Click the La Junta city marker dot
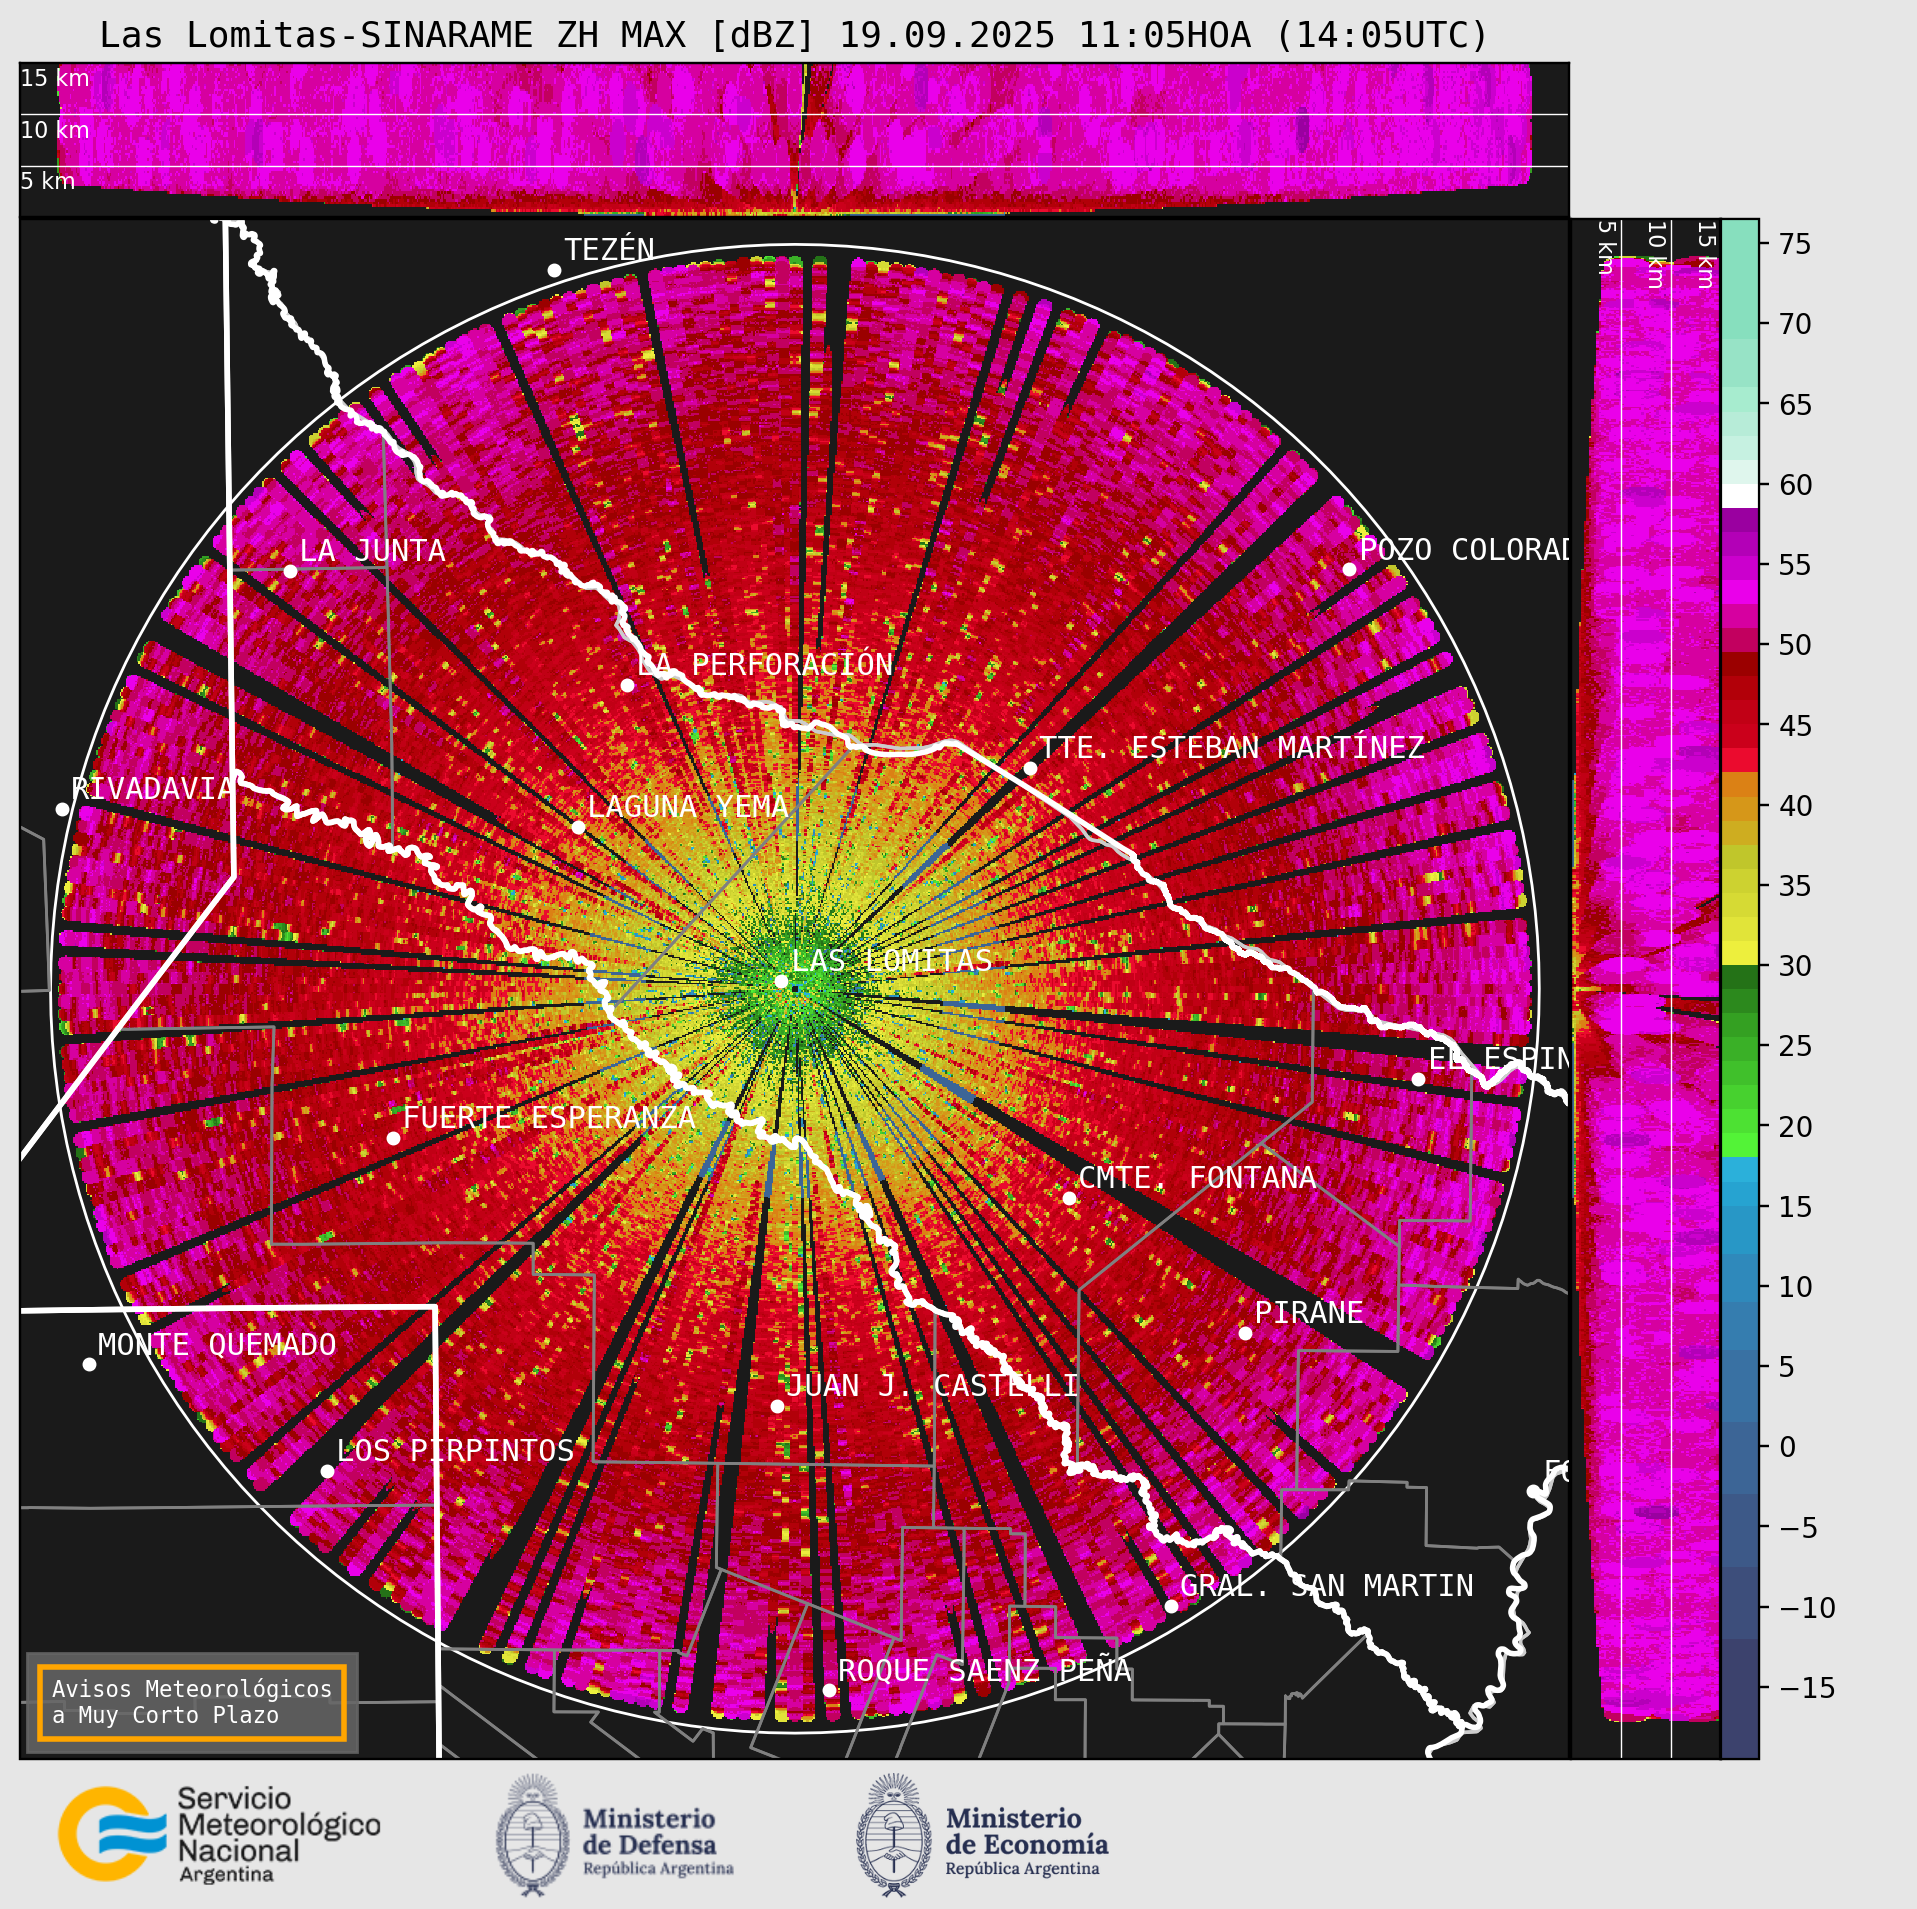The image size is (1917, 1909). tap(290, 571)
